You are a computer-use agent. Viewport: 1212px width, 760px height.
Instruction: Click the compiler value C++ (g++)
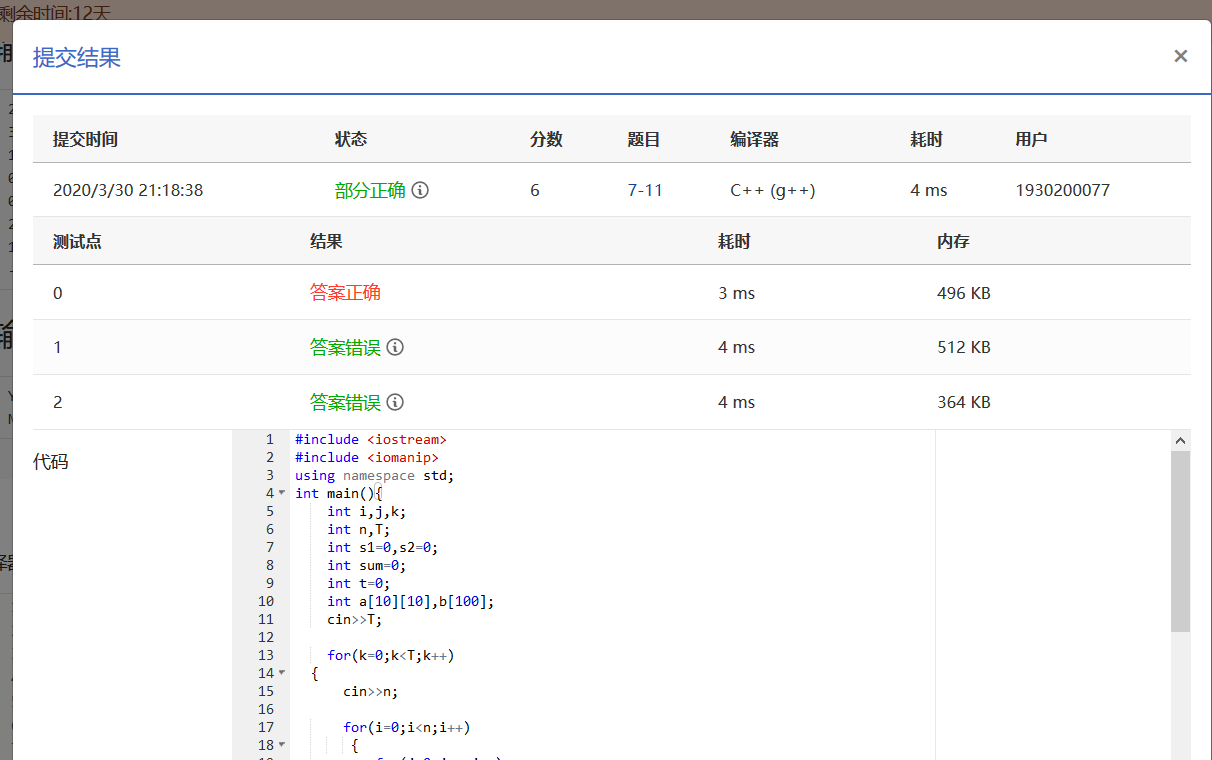click(773, 190)
